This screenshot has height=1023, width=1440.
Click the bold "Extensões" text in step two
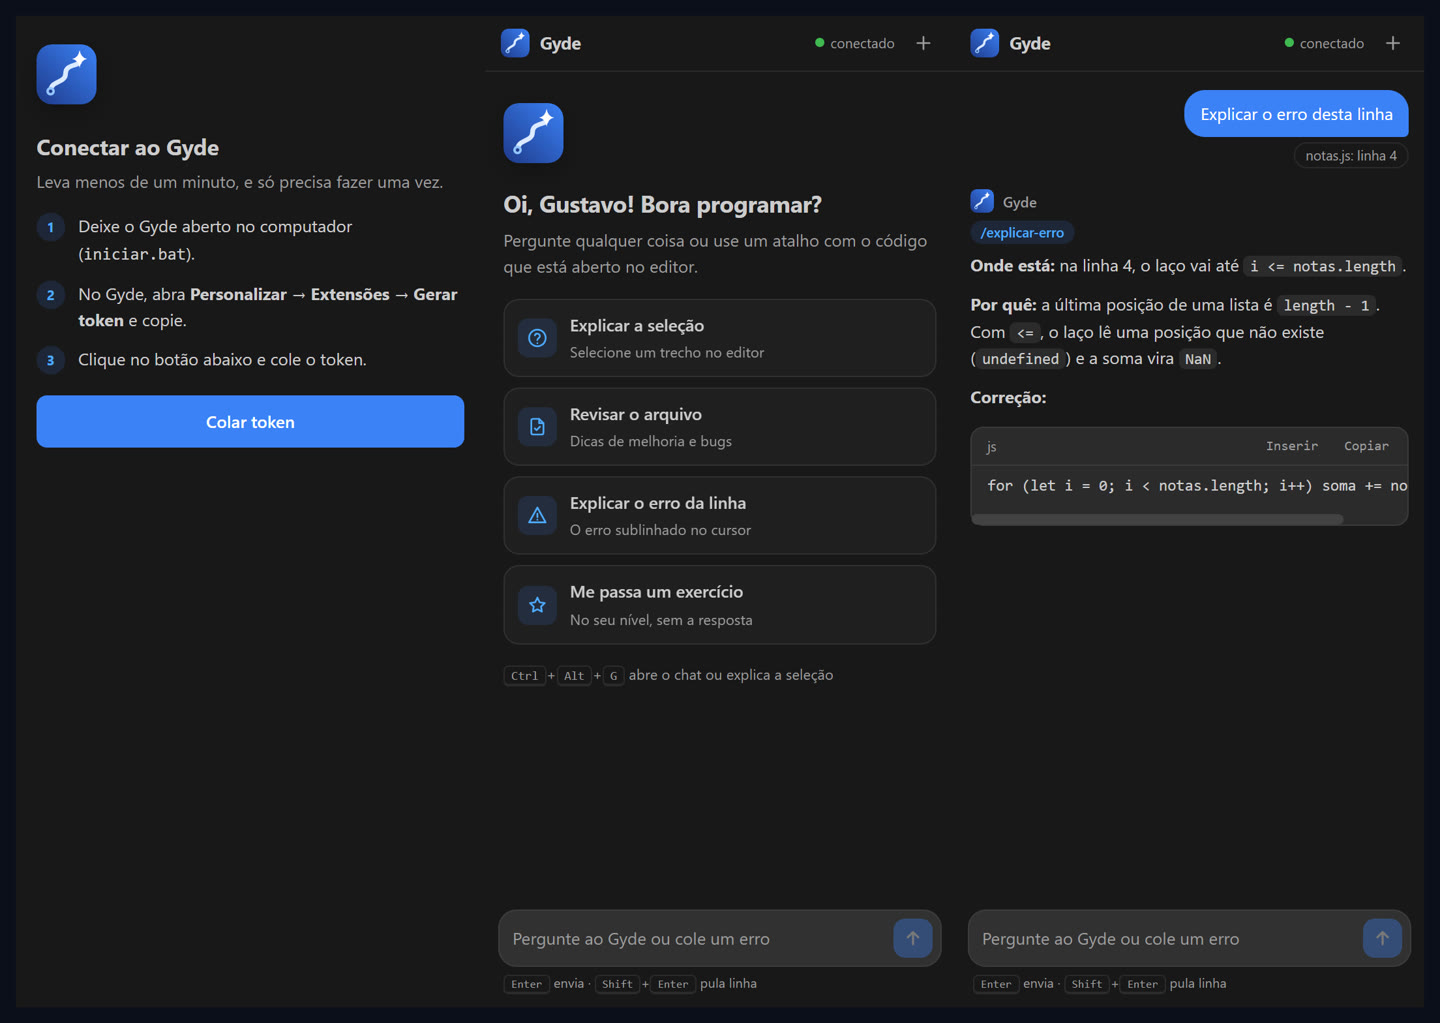point(350,294)
